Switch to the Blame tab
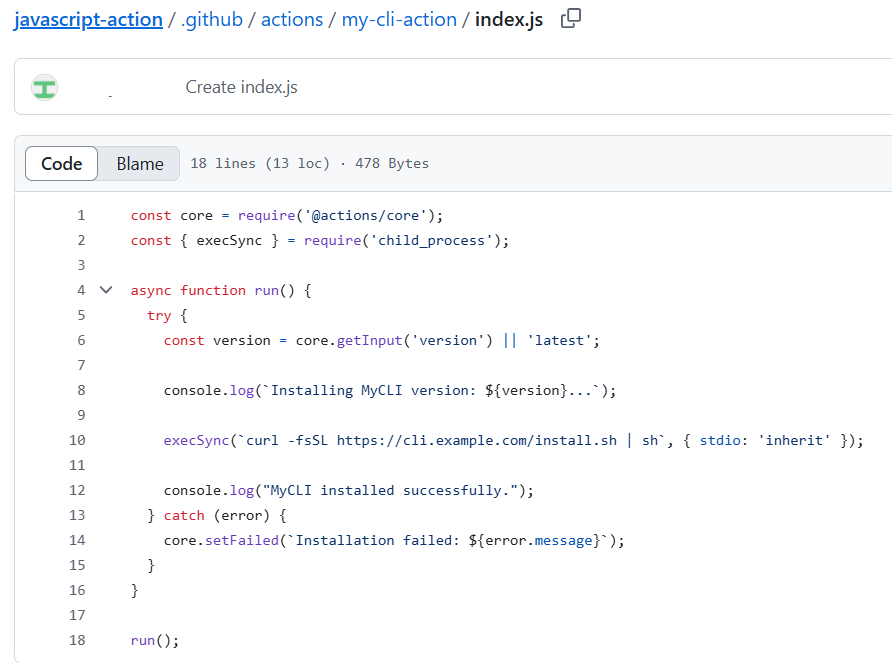The width and height of the screenshot is (892, 663). [x=139, y=163]
